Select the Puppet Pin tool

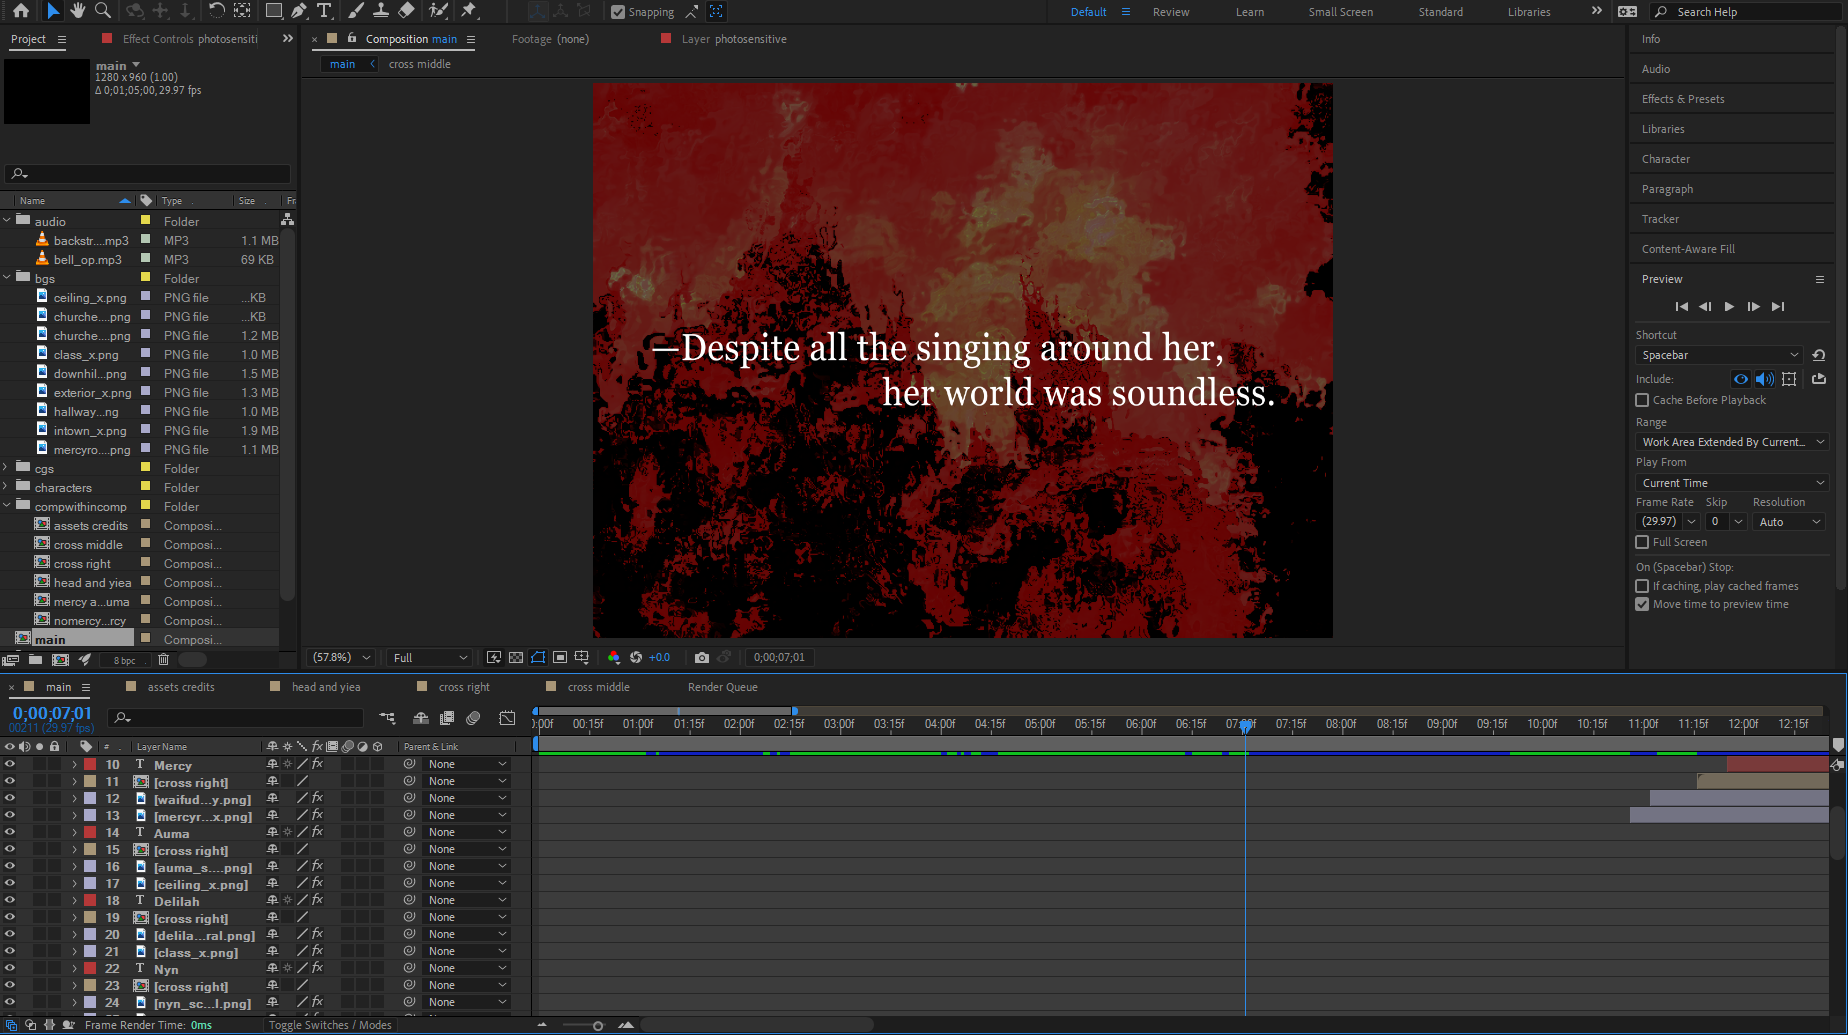pos(469,11)
